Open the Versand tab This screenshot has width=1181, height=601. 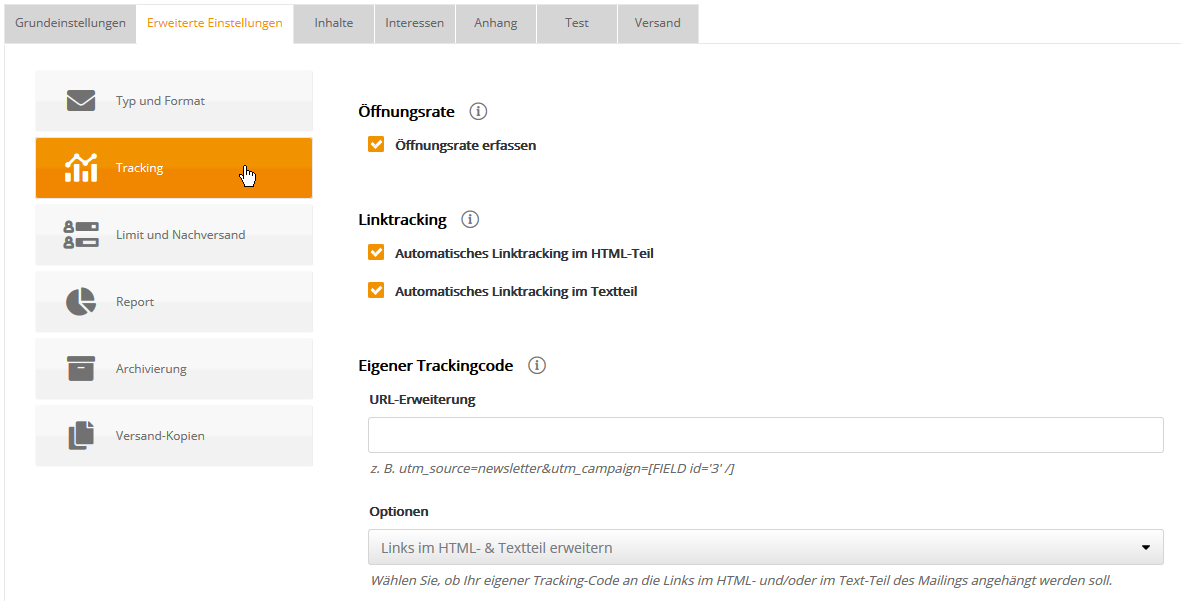[658, 23]
